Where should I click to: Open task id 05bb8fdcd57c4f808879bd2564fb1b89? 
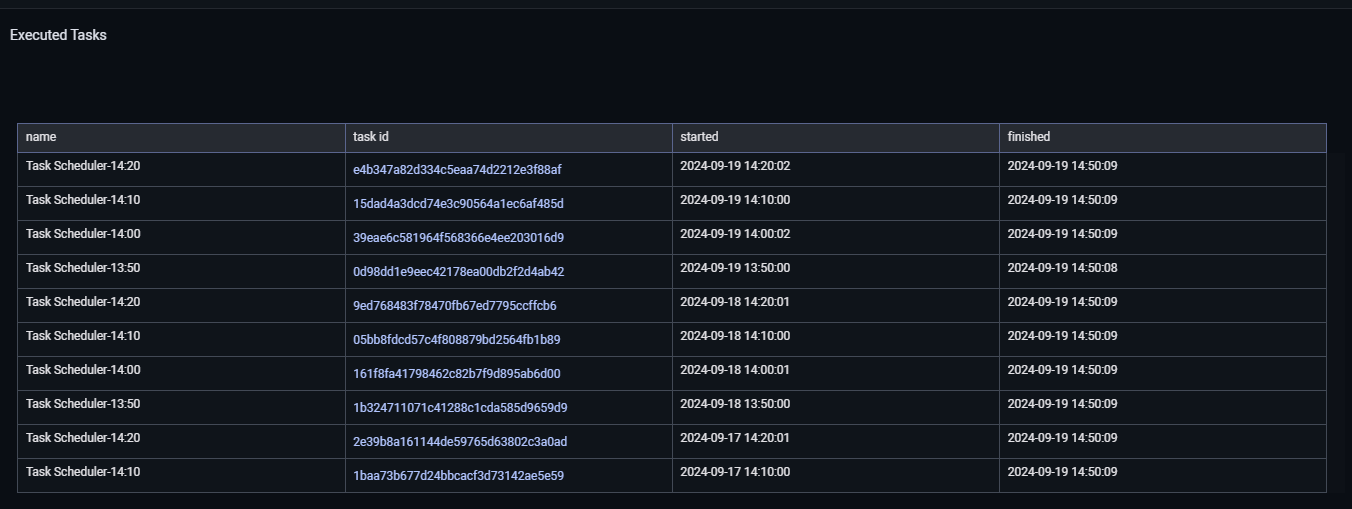pyautogui.click(x=456, y=340)
